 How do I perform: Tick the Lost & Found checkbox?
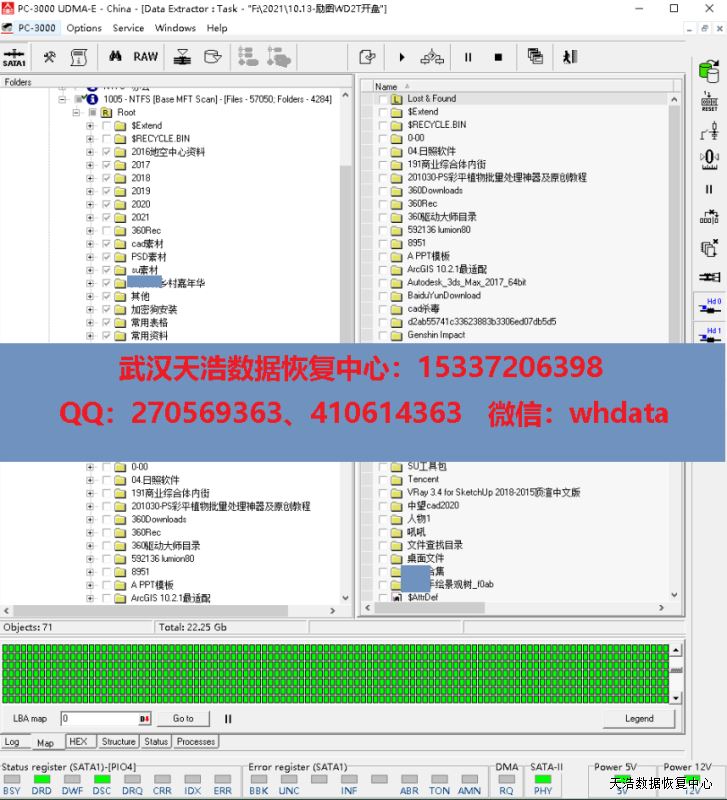(382, 99)
